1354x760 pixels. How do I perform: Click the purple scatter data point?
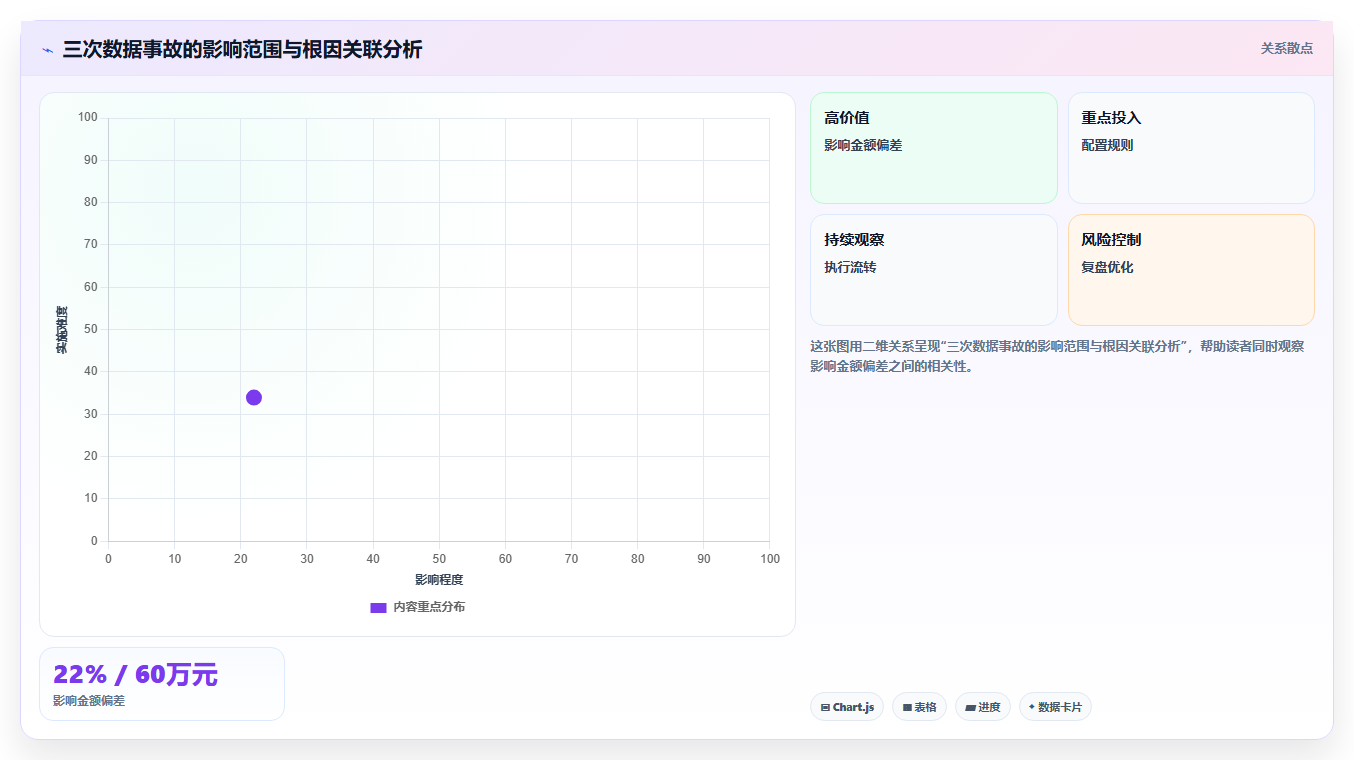coord(254,397)
